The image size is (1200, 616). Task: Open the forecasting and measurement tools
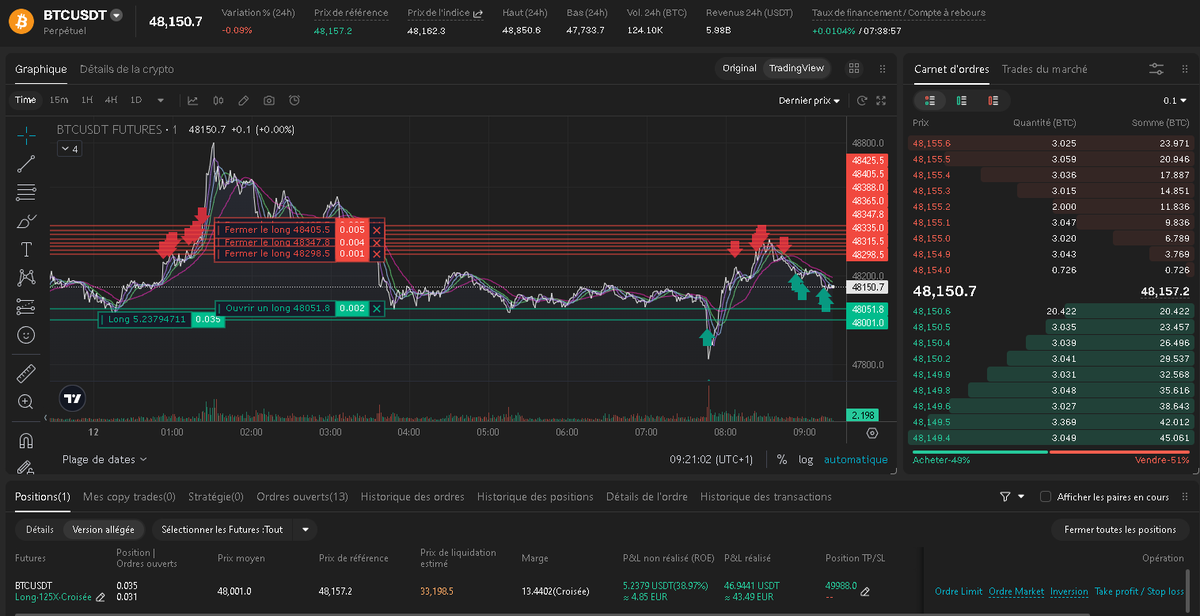(26, 306)
